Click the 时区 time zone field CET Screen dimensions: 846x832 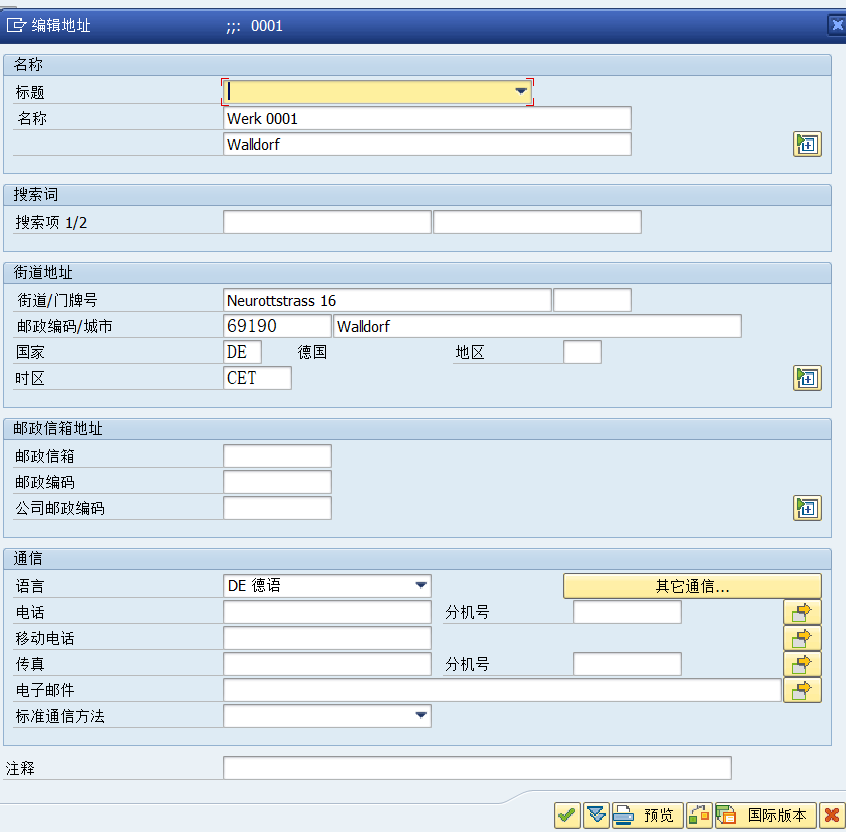(257, 378)
